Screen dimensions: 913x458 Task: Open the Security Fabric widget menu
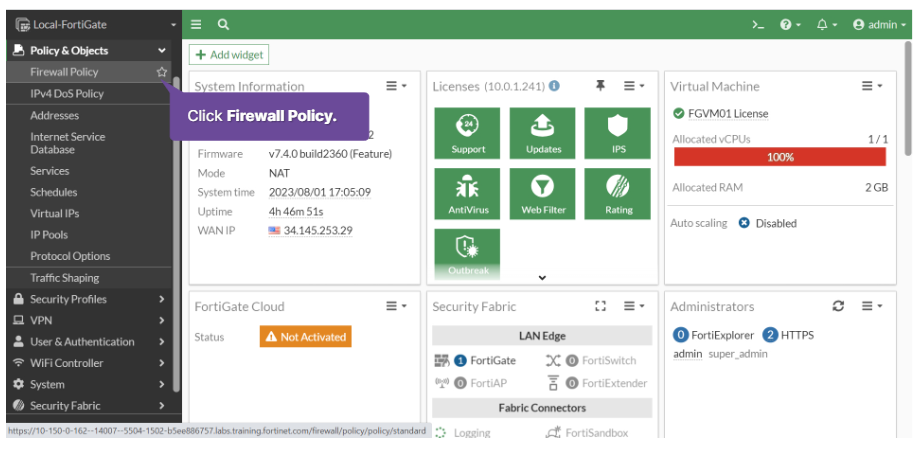click(x=634, y=306)
